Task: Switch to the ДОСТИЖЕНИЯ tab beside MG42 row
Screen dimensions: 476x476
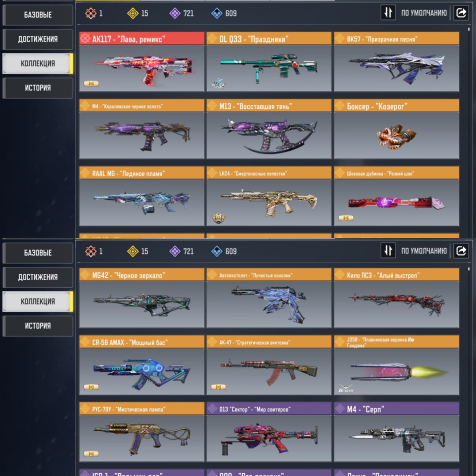Action: 38,277
